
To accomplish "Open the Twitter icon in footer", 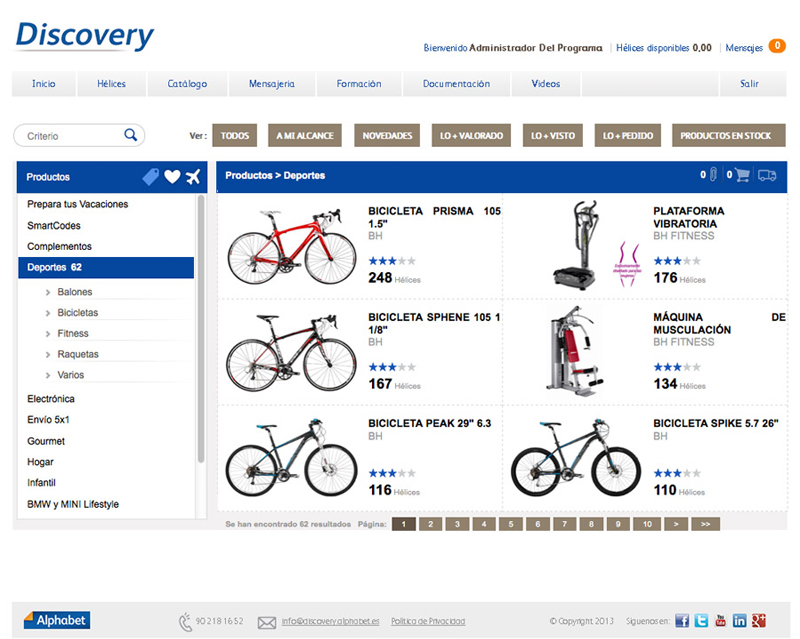I will [701, 621].
